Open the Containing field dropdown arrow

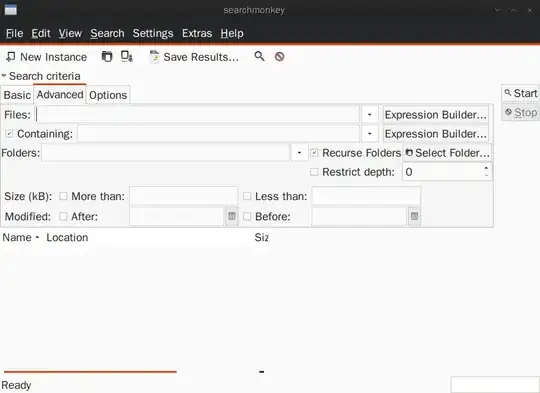coord(370,133)
